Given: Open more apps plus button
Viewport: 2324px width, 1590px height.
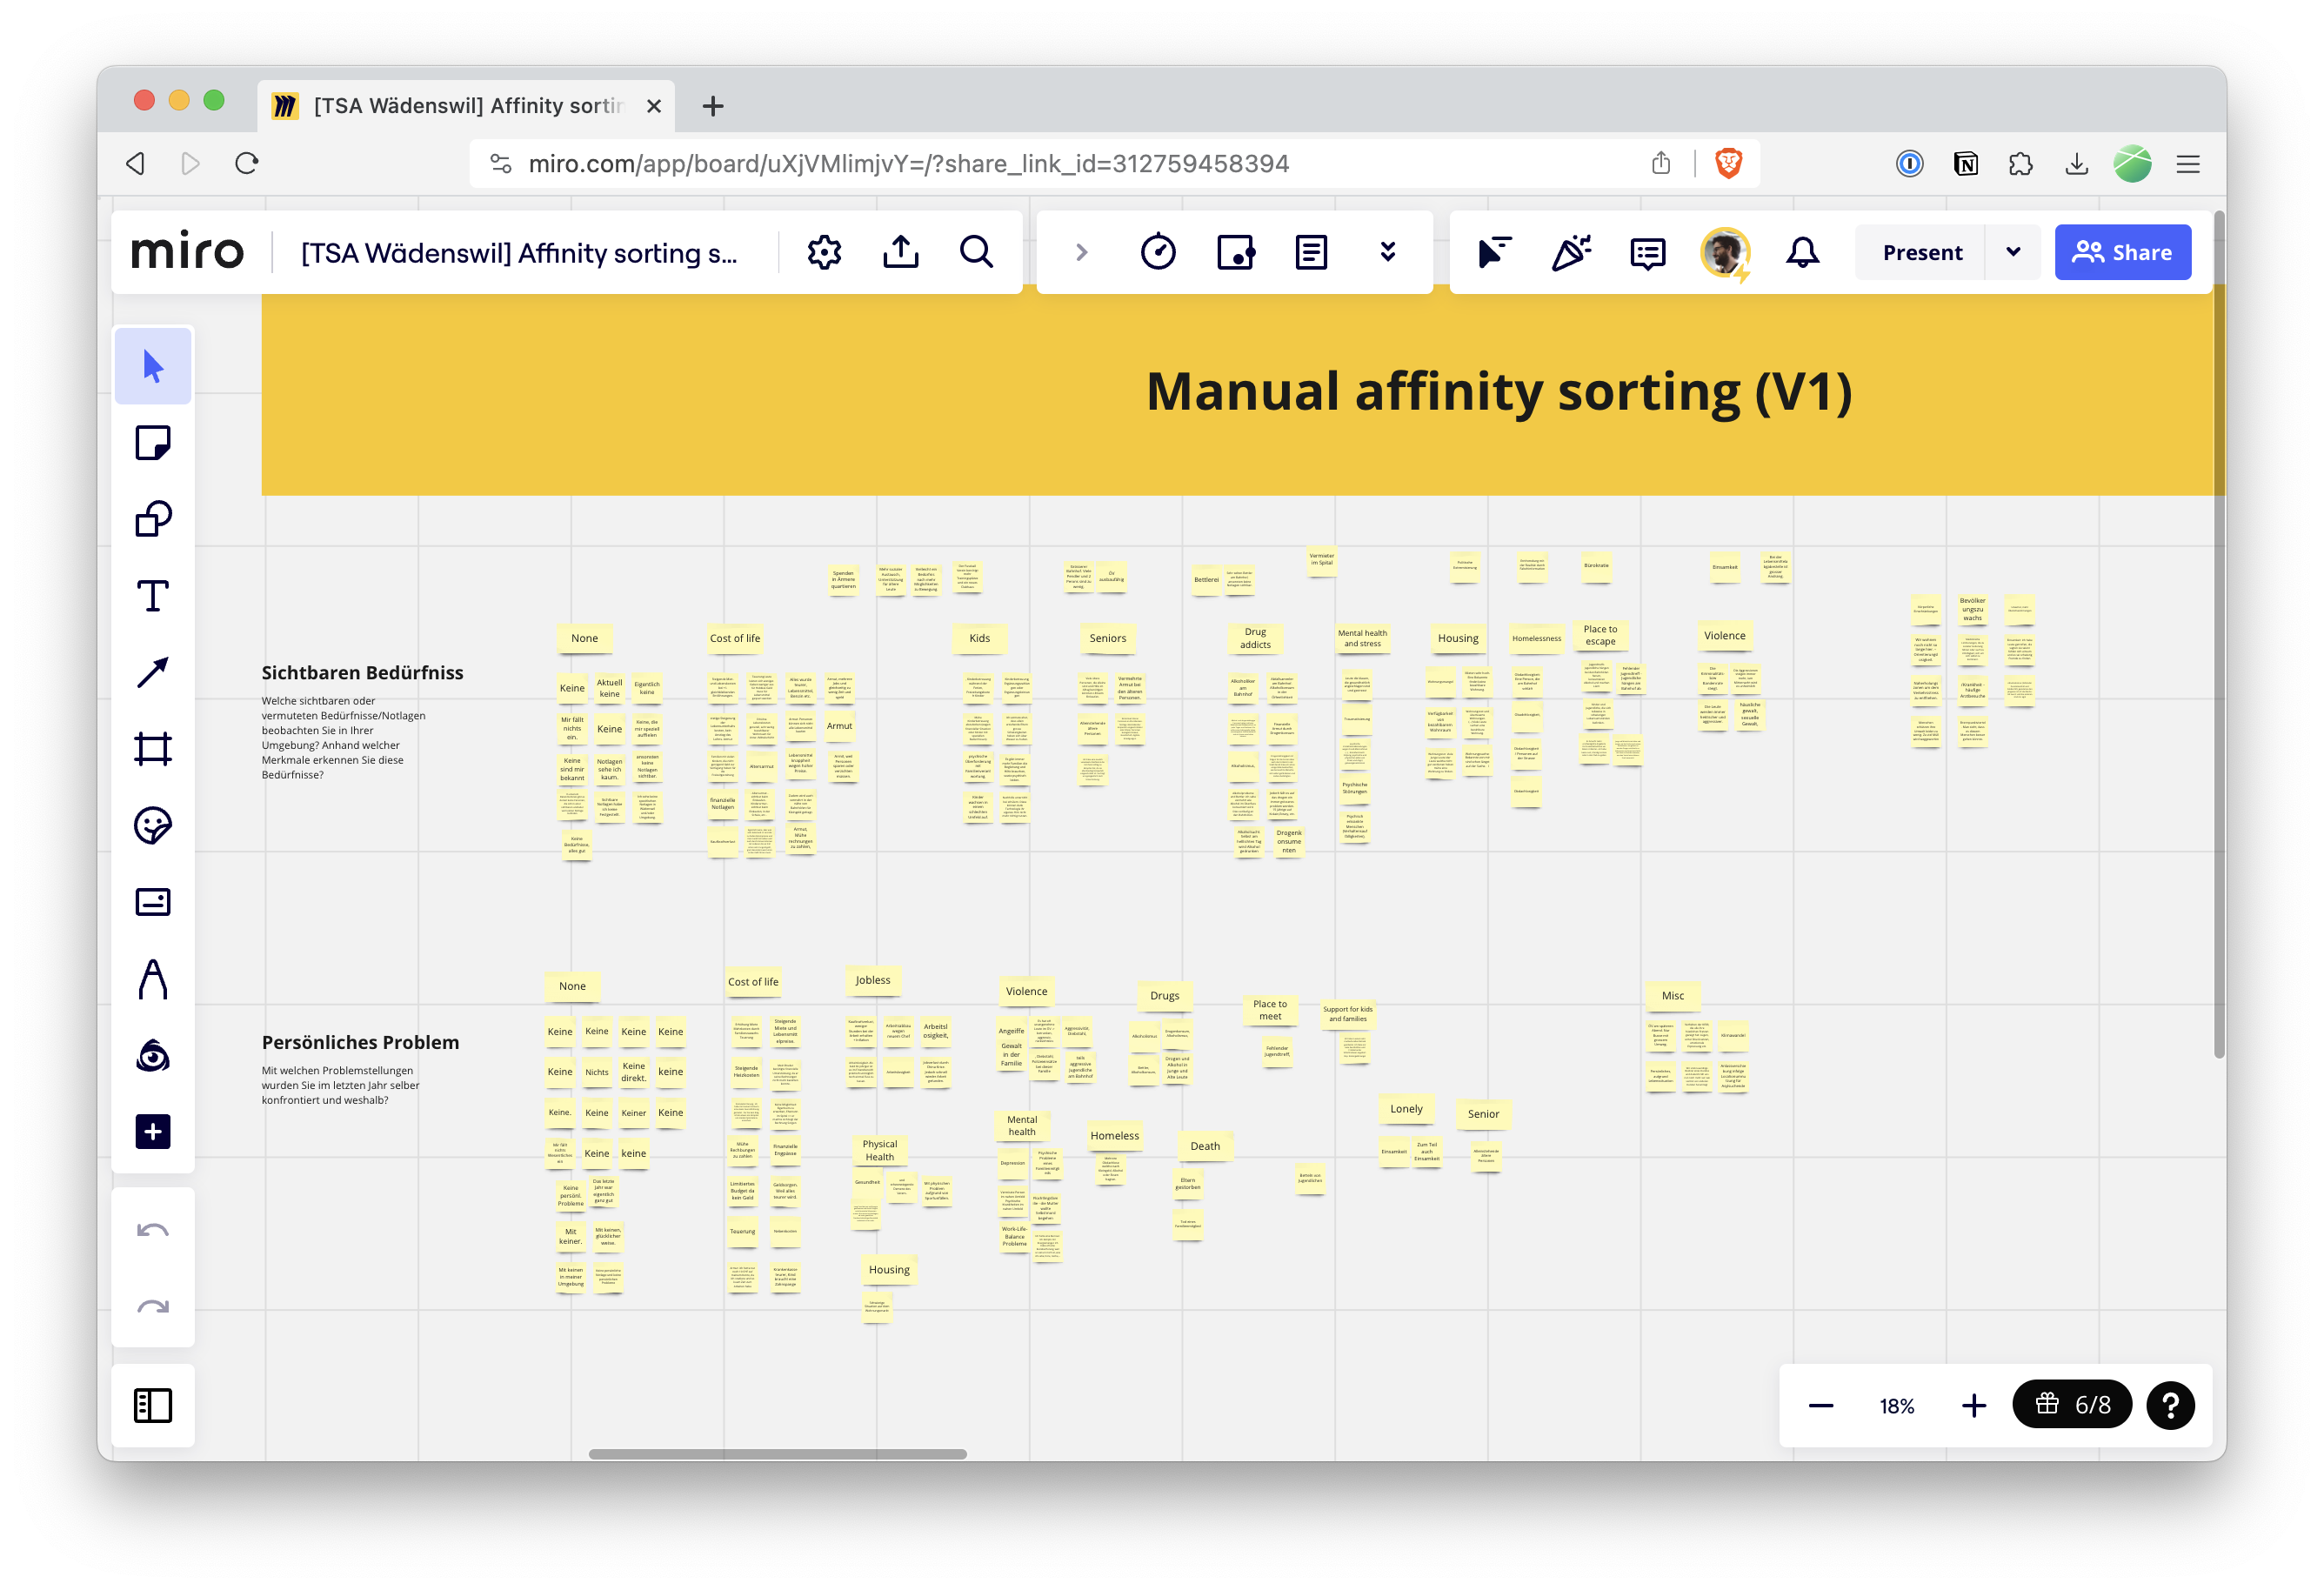Looking at the screenshot, I should 153,1132.
